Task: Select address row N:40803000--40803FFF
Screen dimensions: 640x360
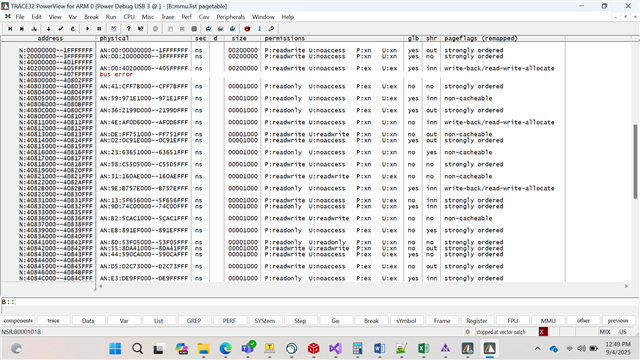Action: (x=56, y=86)
